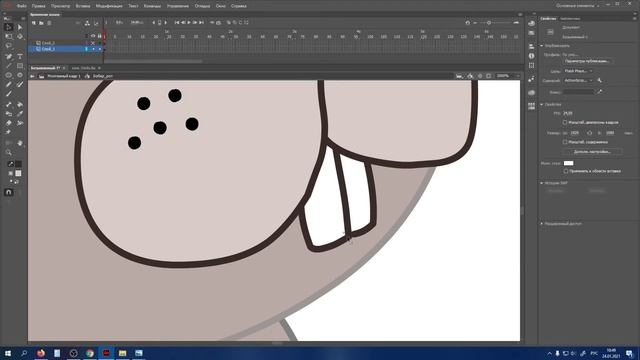Collapse the История SWF section
Viewport: 640px width, 360px height.
(x=542, y=183)
